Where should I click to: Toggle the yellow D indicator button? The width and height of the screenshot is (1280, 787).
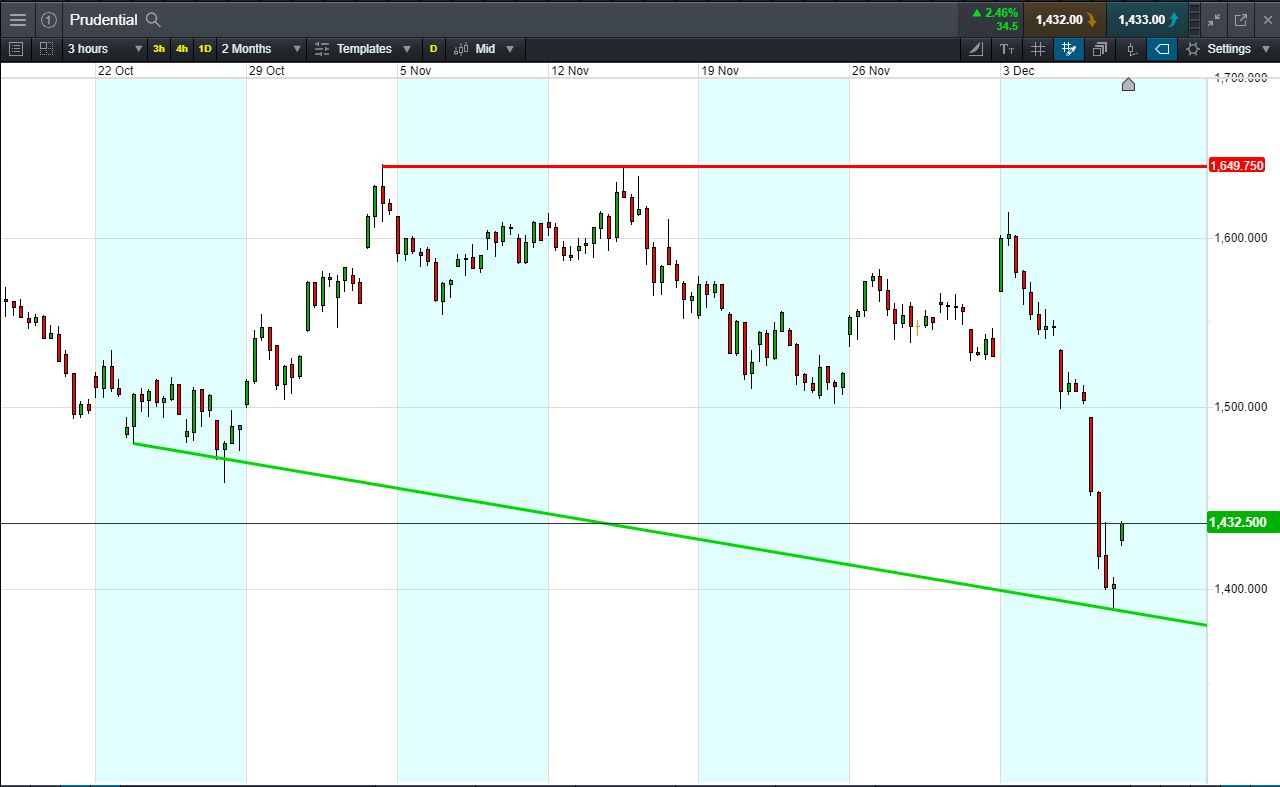click(433, 49)
